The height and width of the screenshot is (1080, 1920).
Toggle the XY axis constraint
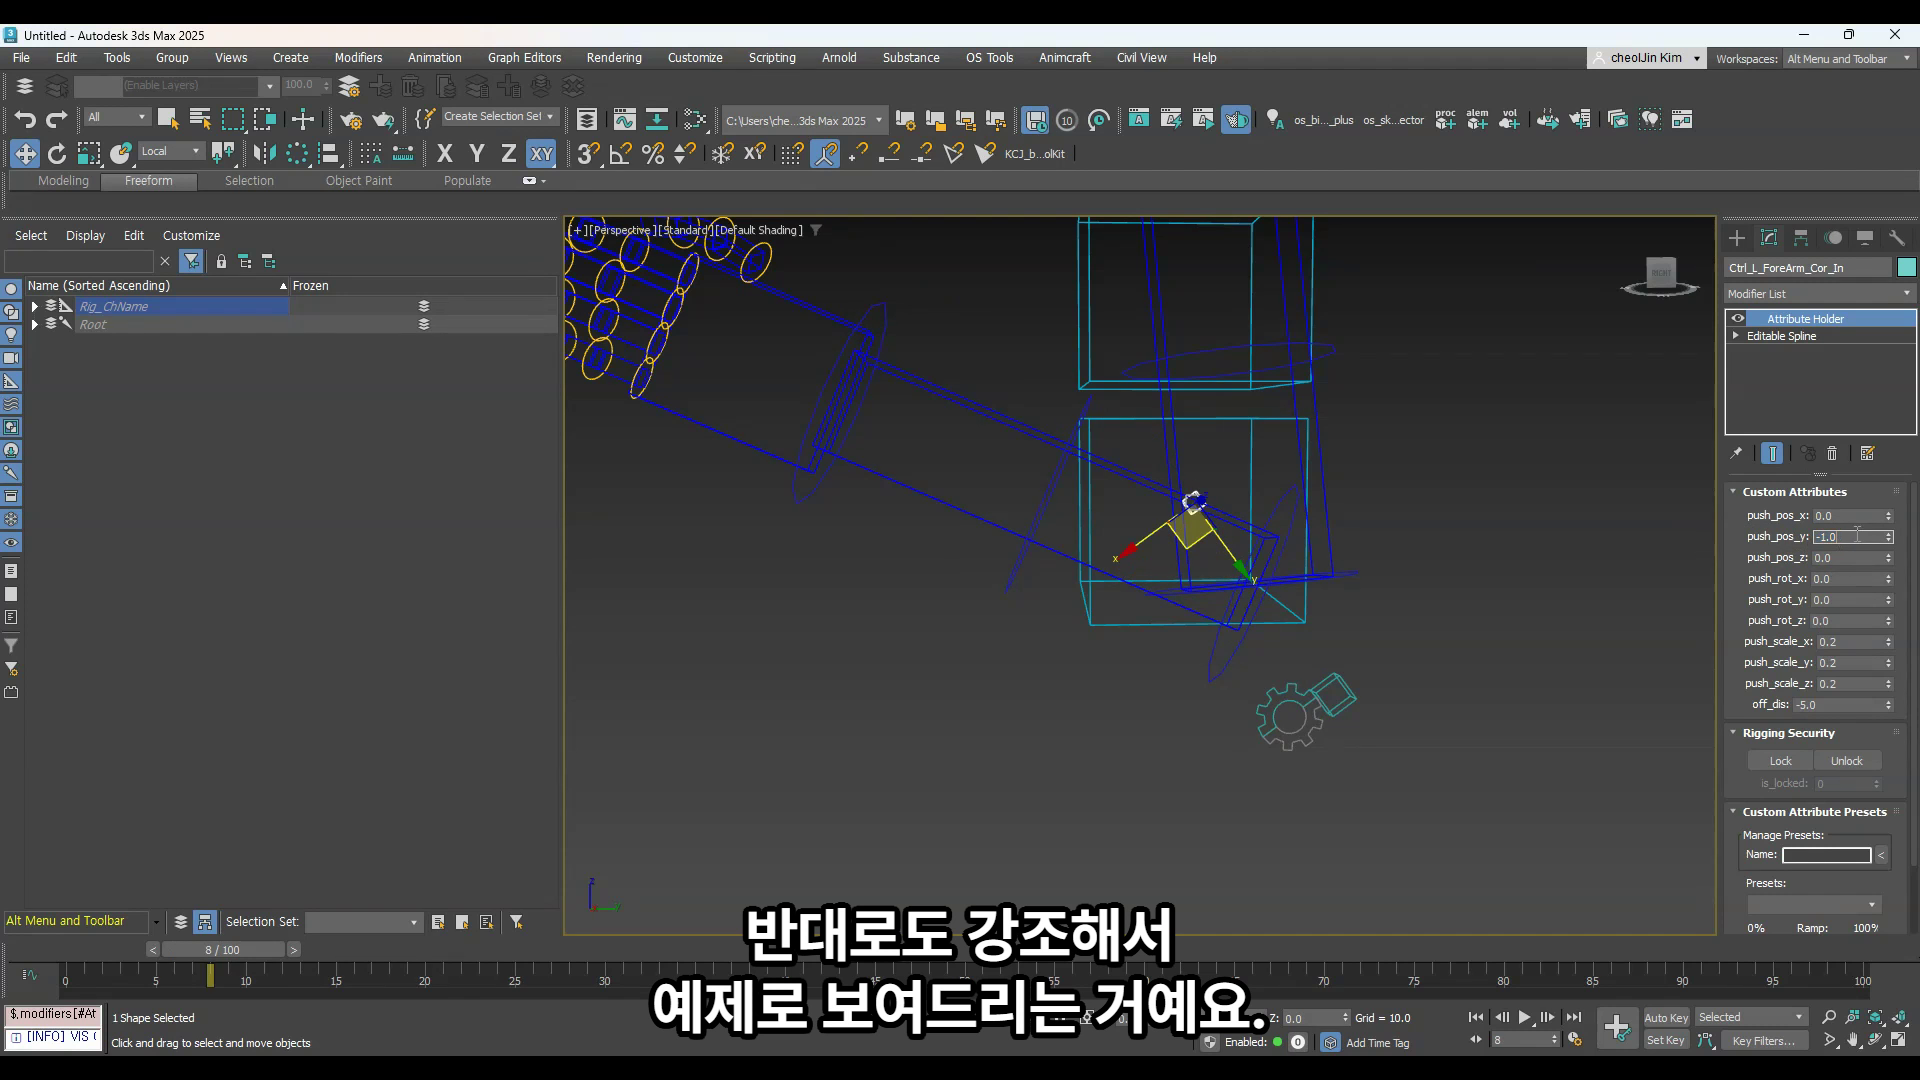tap(541, 154)
